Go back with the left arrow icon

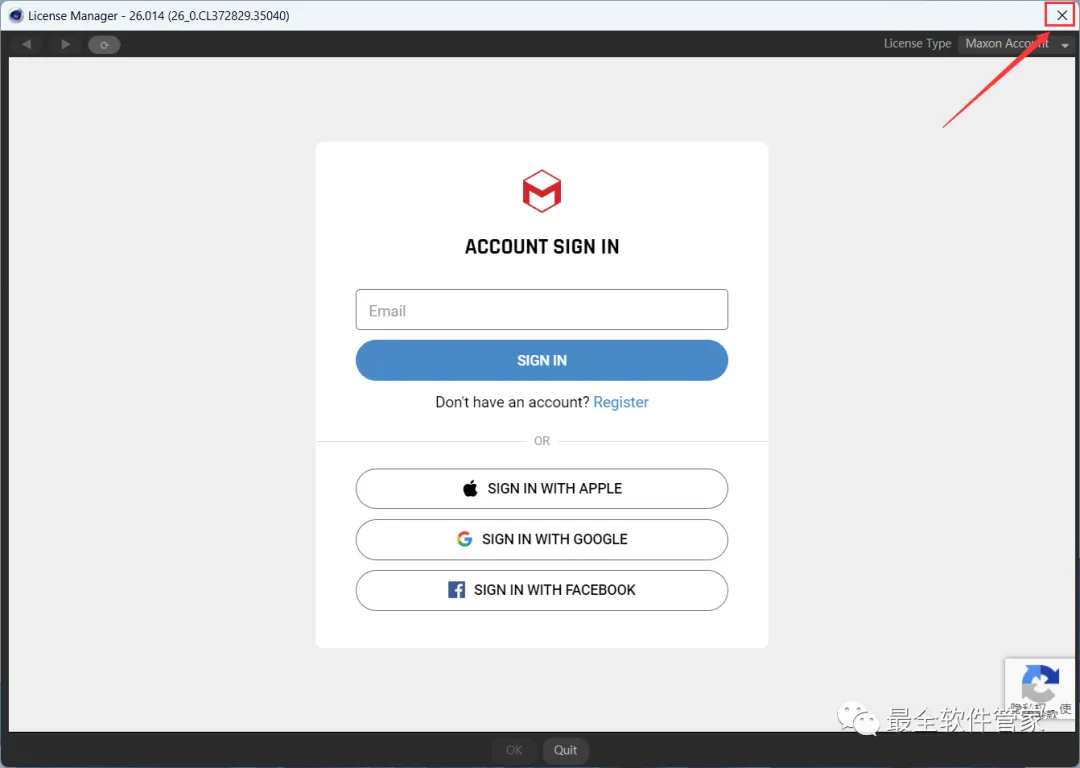pyautogui.click(x=26, y=44)
